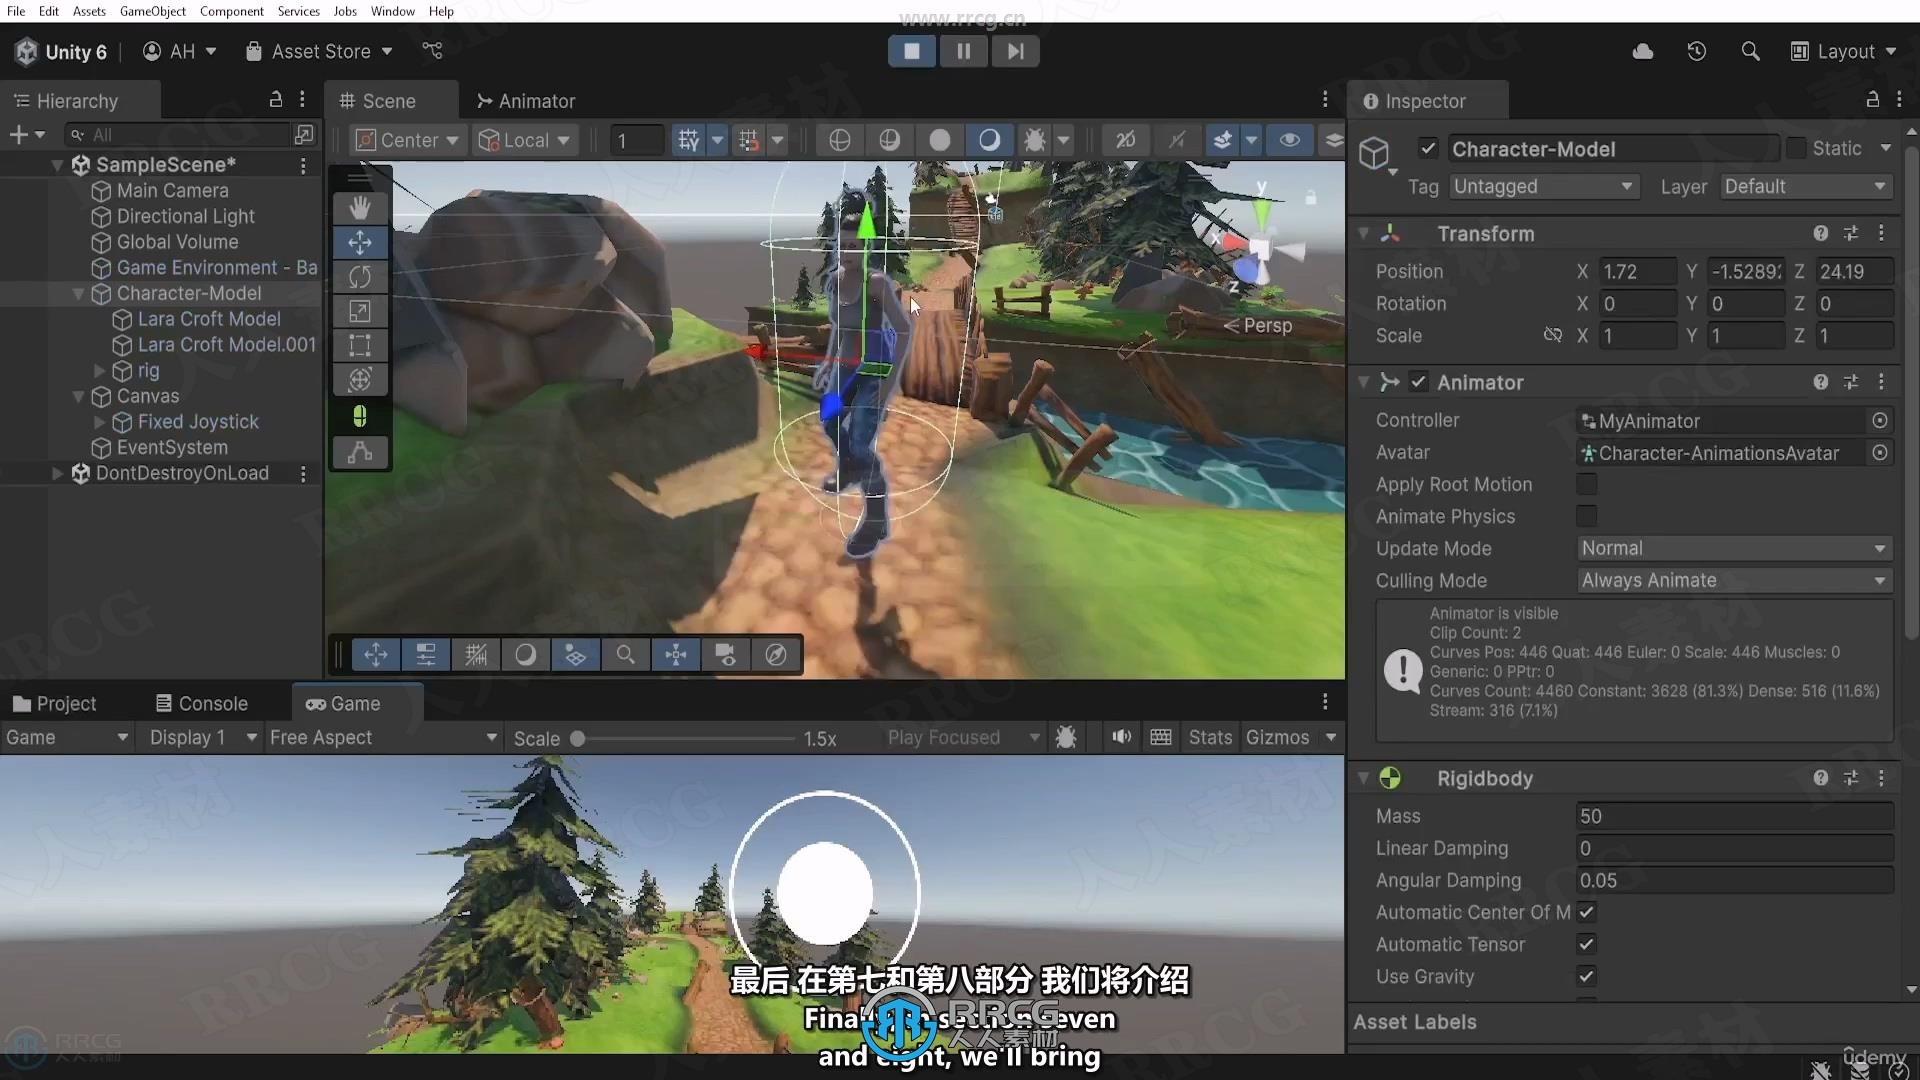Open Display 1 dropdown
This screenshot has width=1920, height=1080.
[x=203, y=738]
